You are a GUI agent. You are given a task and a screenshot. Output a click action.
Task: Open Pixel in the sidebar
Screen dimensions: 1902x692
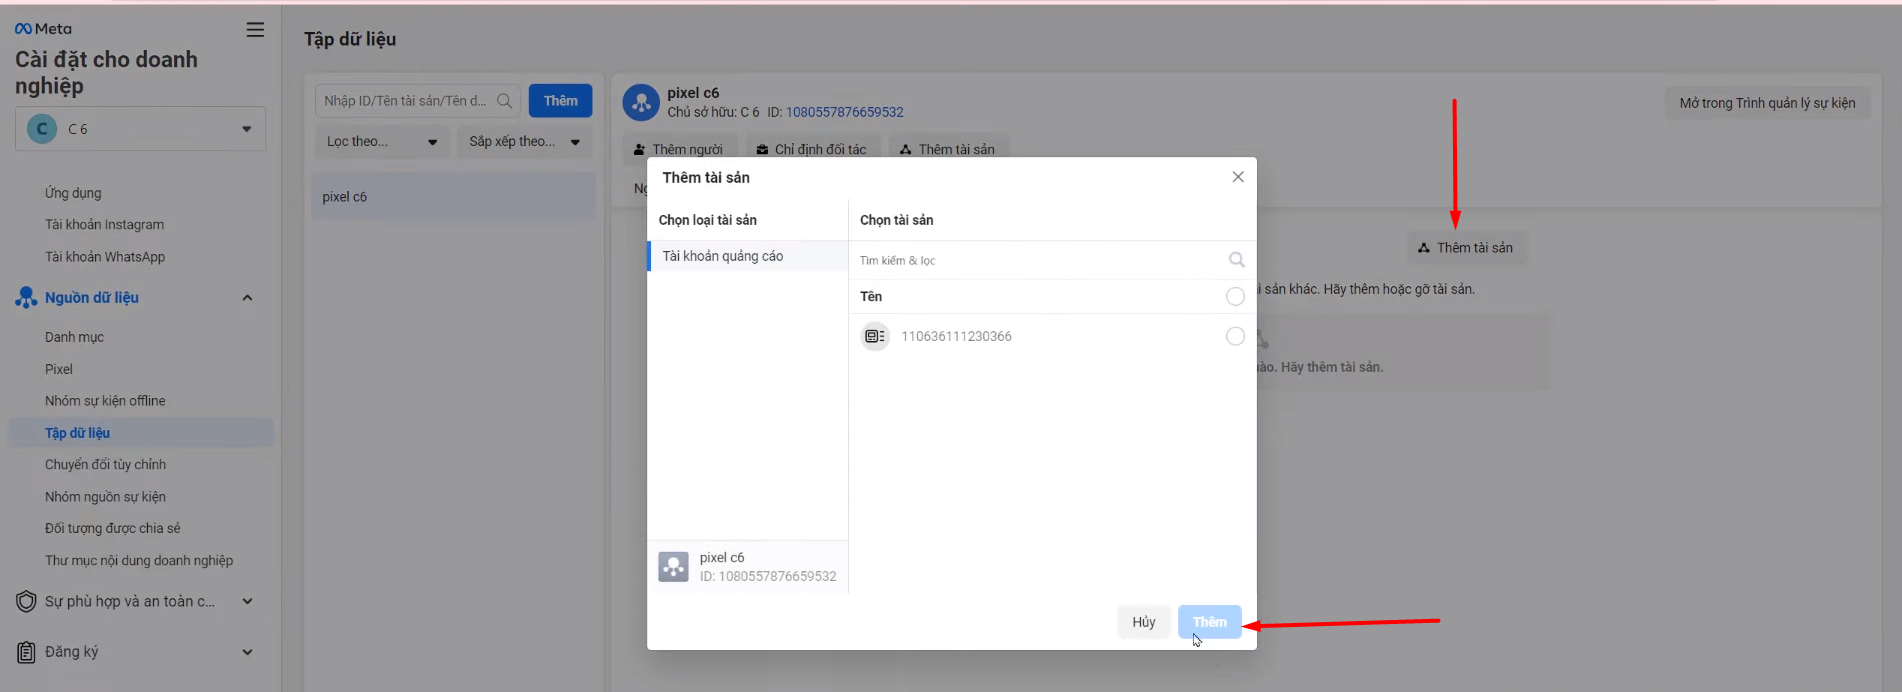coord(59,369)
